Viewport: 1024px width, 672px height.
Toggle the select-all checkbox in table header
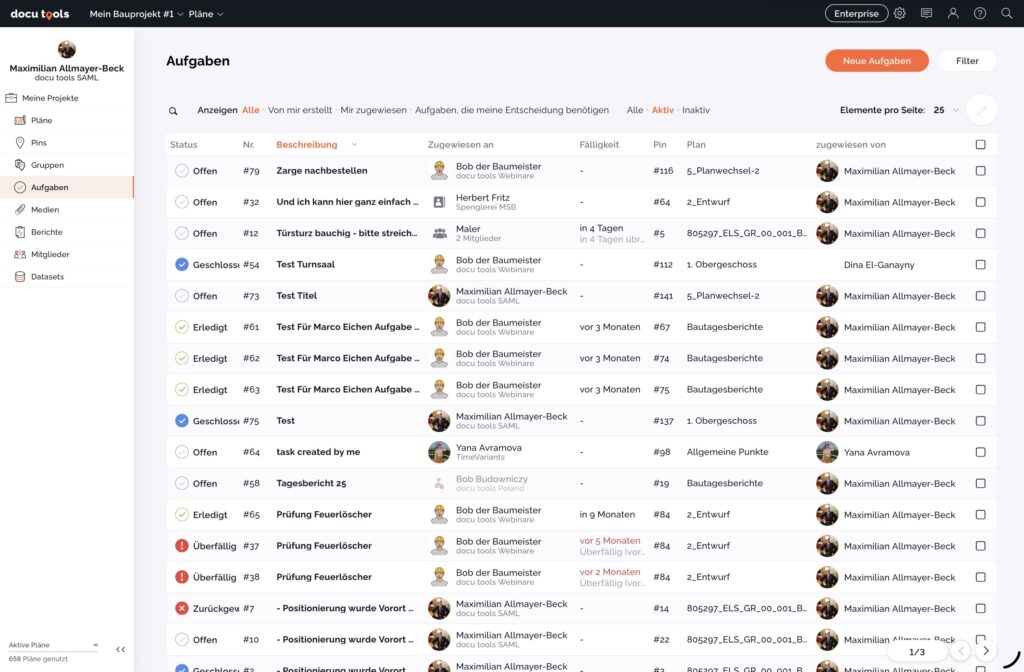tap(980, 145)
